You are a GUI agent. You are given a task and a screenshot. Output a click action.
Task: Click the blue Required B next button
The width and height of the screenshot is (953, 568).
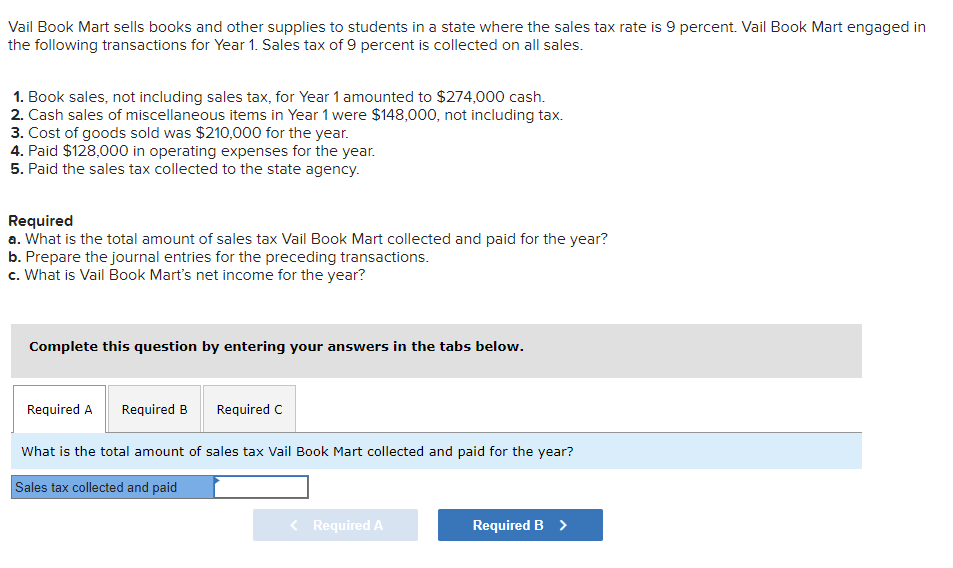click(519, 525)
